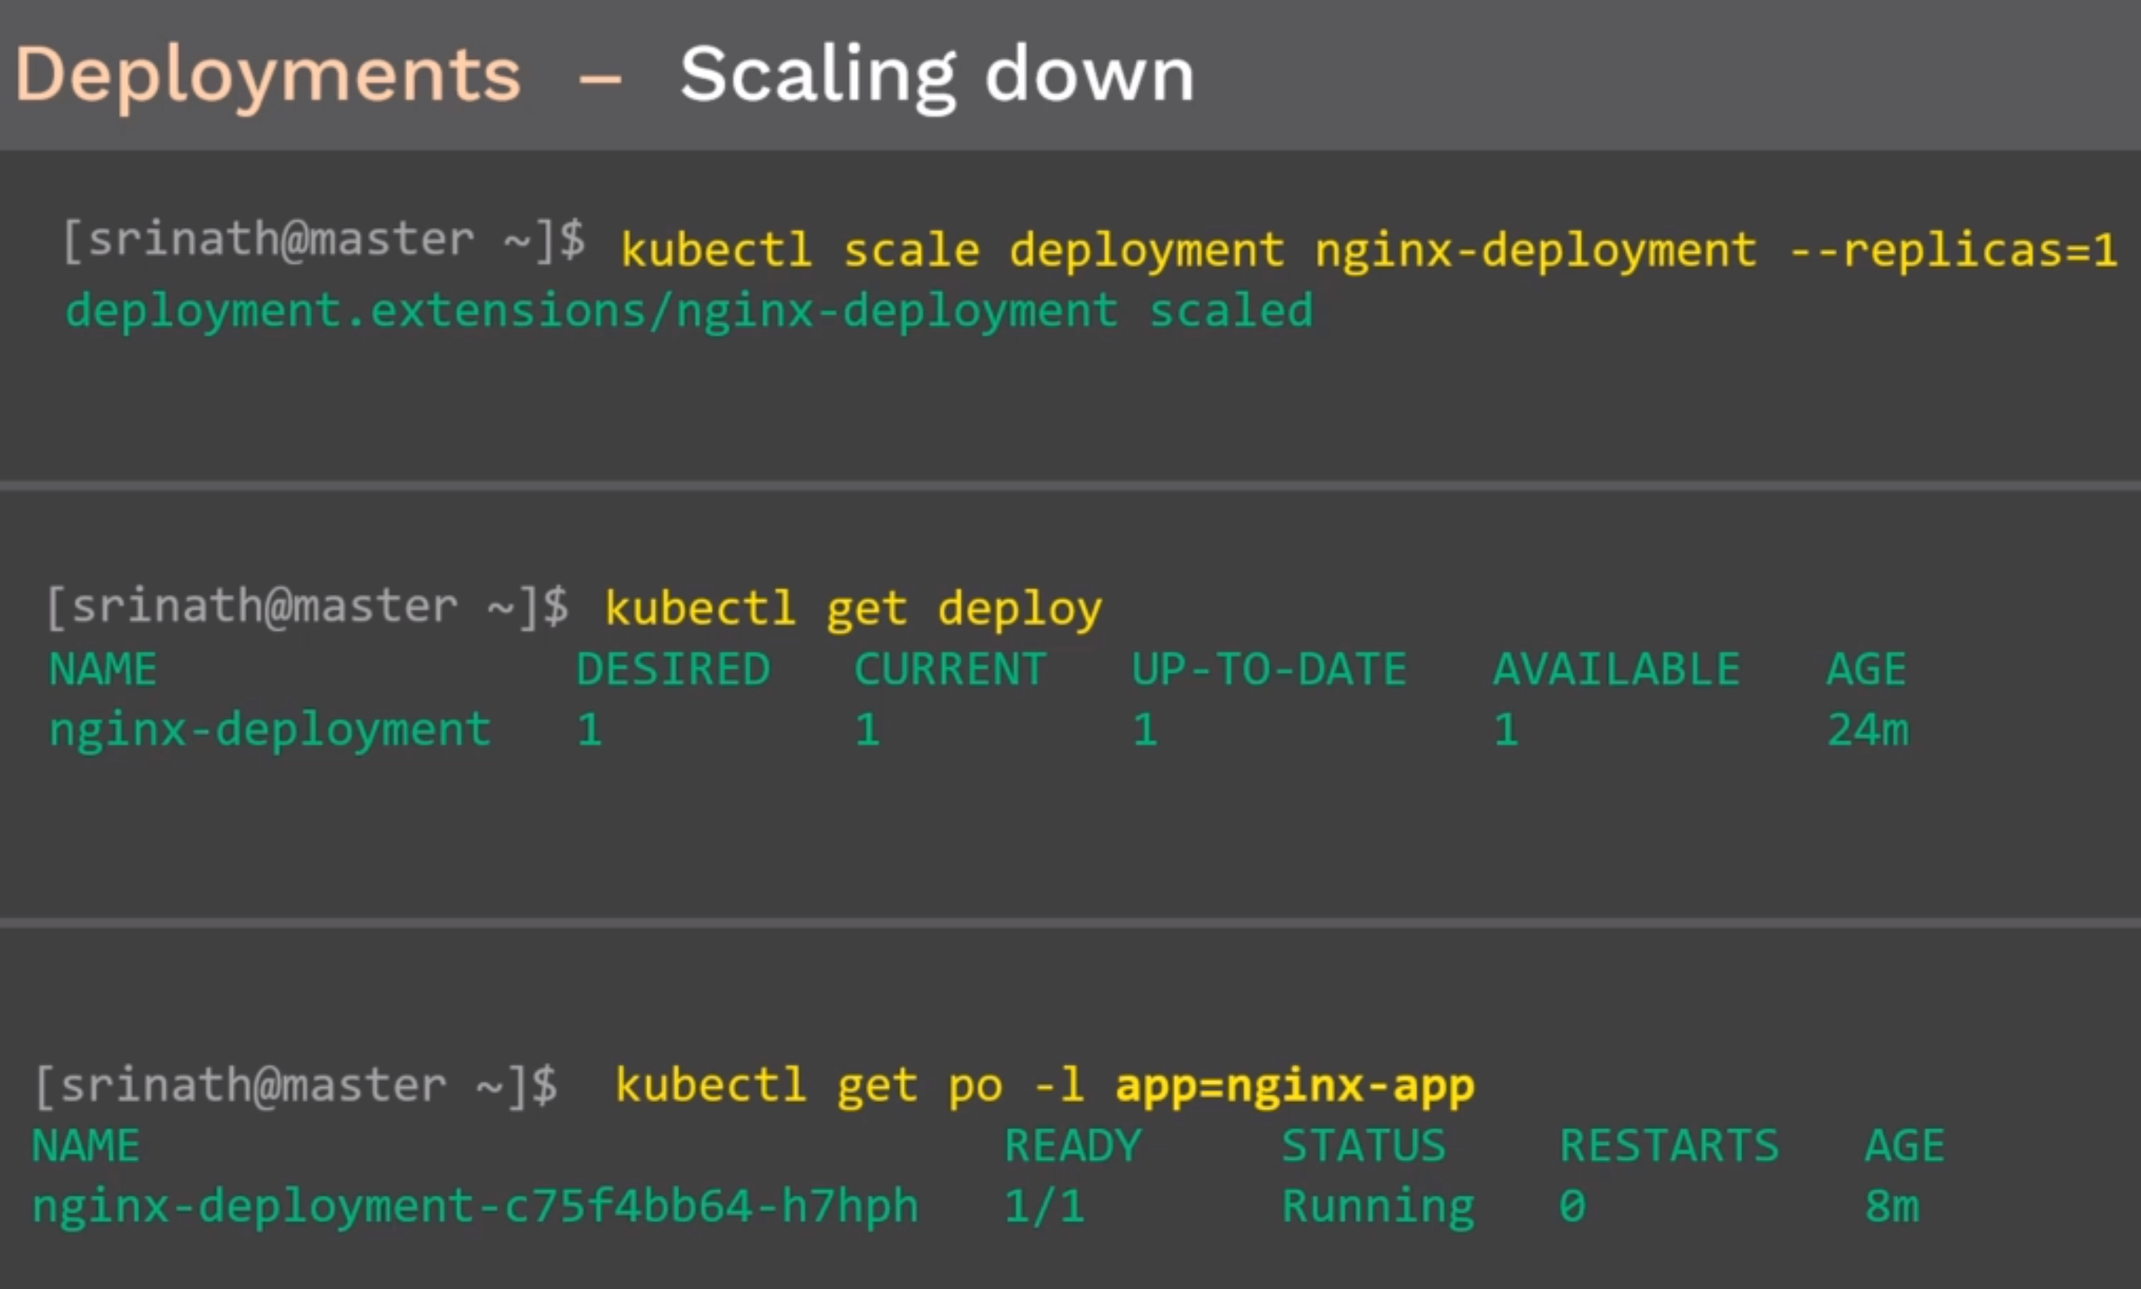
Task: Click the CURRENT column header
Action: click(x=950, y=669)
